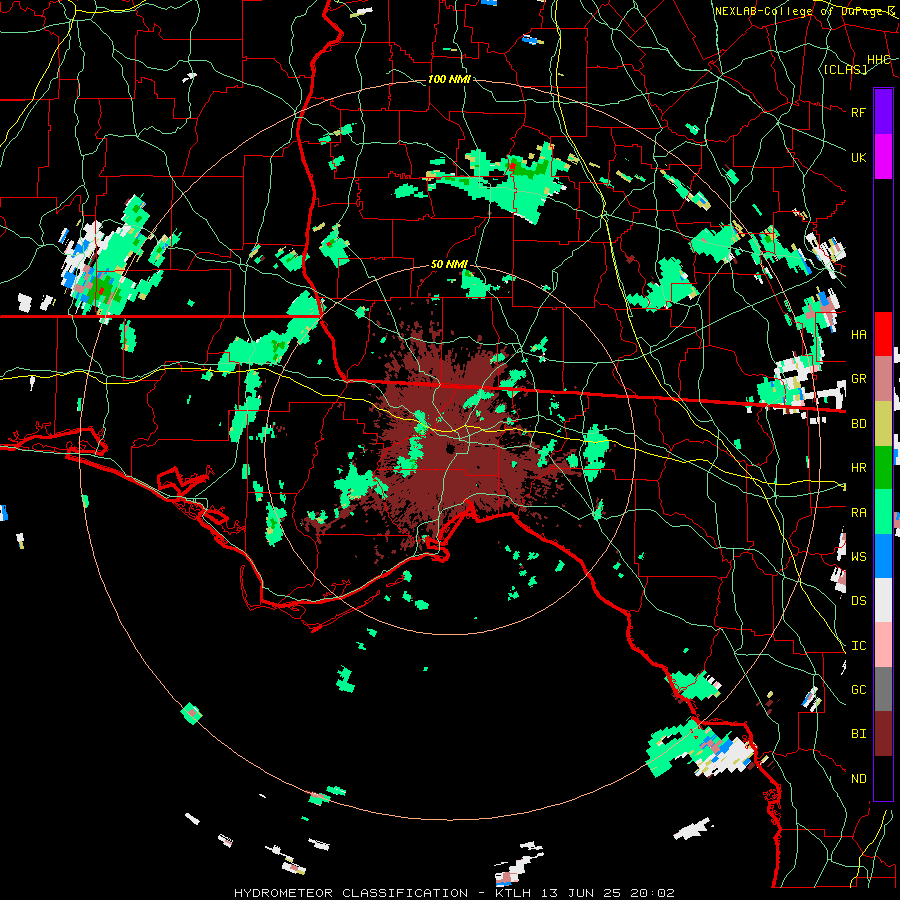Click the HR legend label
Viewport: 900px width, 900px height.
click(x=858, y=468)
